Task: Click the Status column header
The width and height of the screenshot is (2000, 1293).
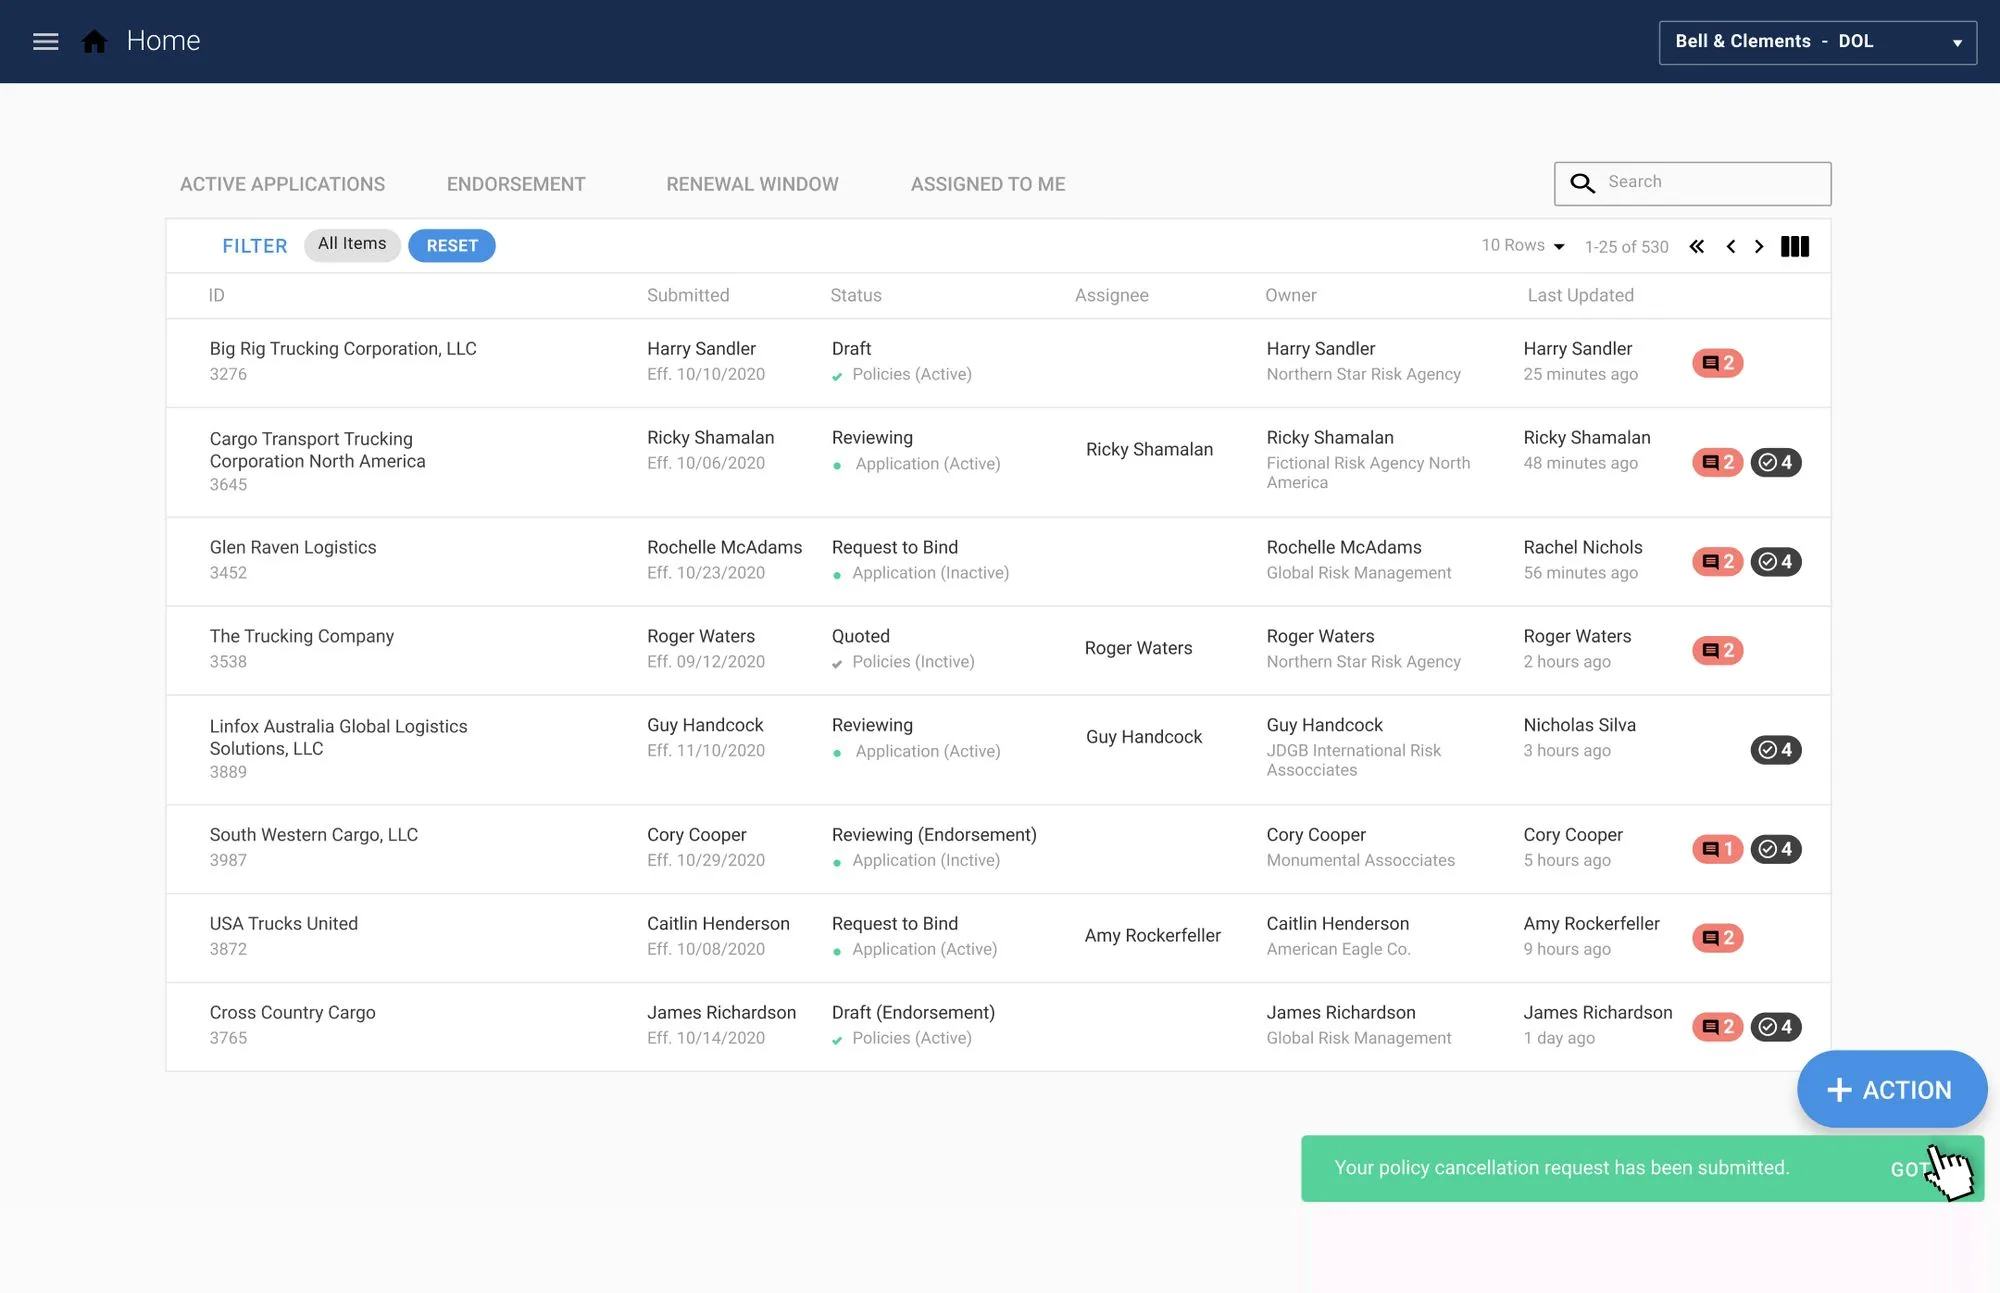Action: [x=856, y=295]
